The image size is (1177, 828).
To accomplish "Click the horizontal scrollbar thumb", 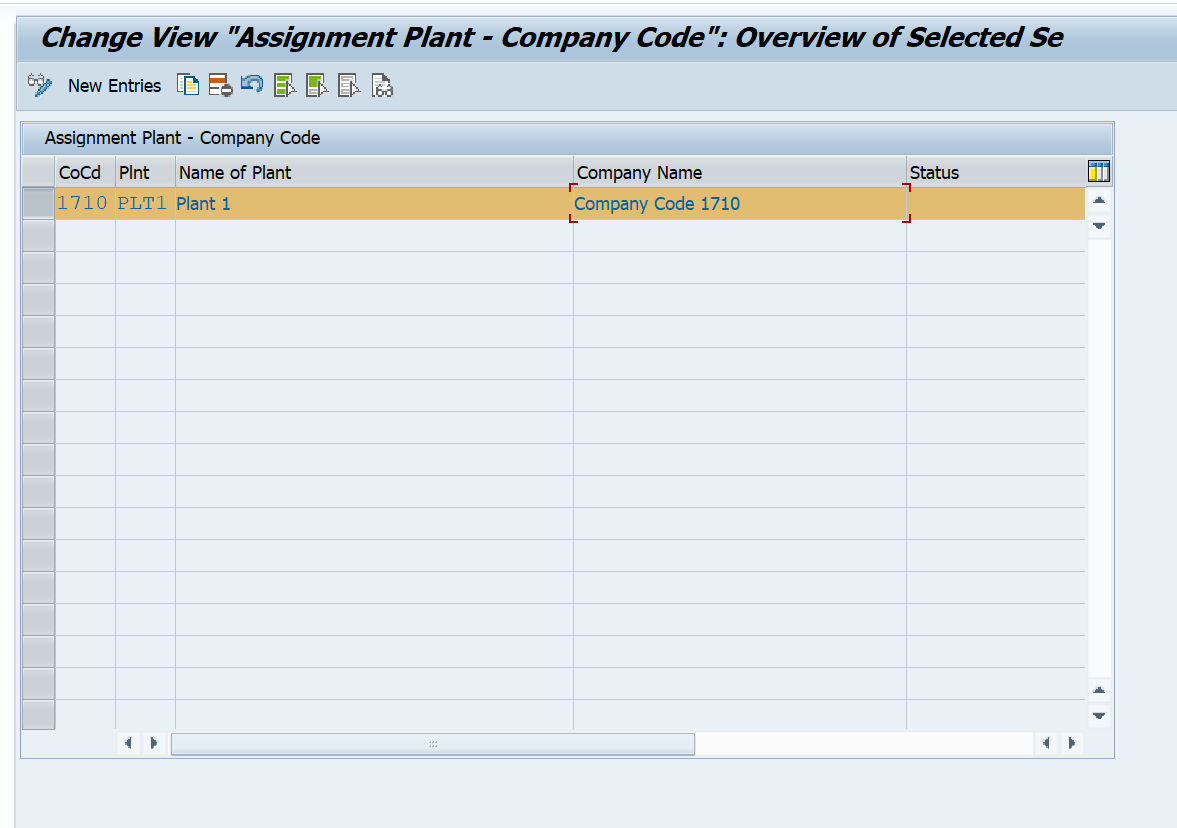I will click(432, 744).
